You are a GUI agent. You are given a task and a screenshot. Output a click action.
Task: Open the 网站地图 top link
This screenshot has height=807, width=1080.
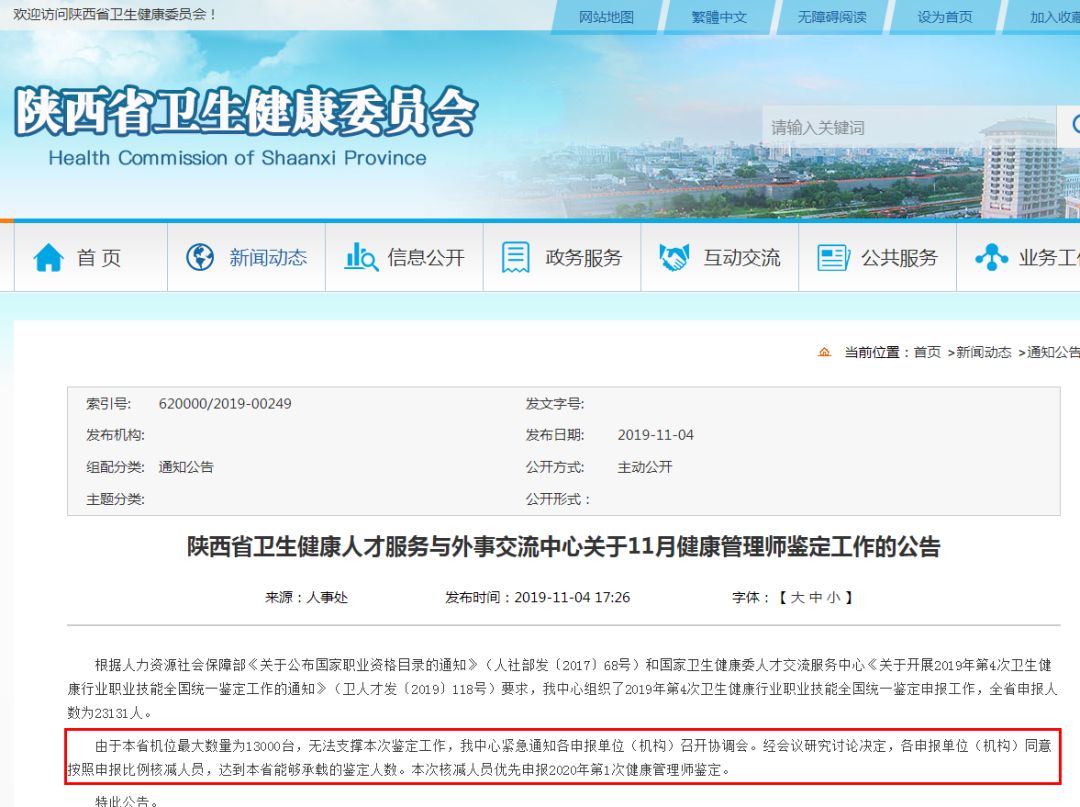tap(606, 17)
